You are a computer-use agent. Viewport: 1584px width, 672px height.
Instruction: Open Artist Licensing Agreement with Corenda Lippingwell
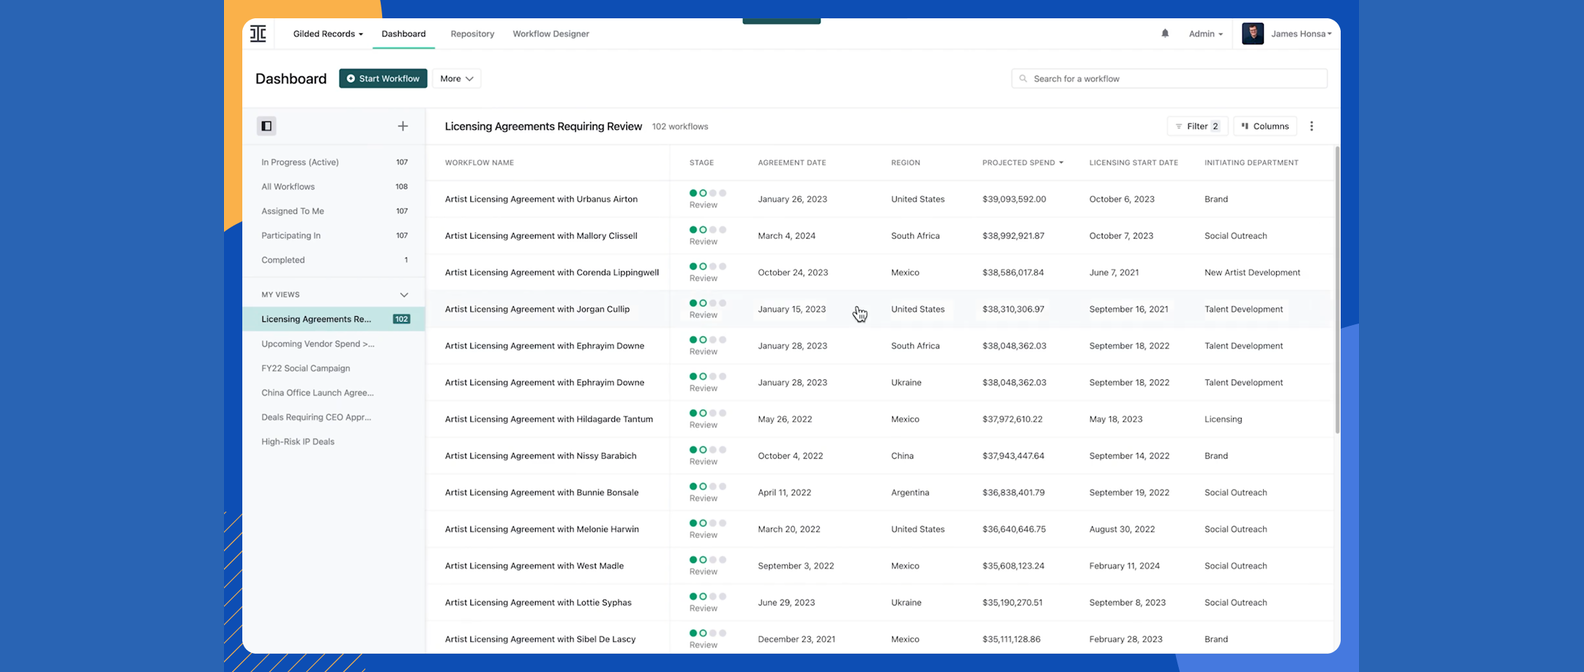point(552,272)
